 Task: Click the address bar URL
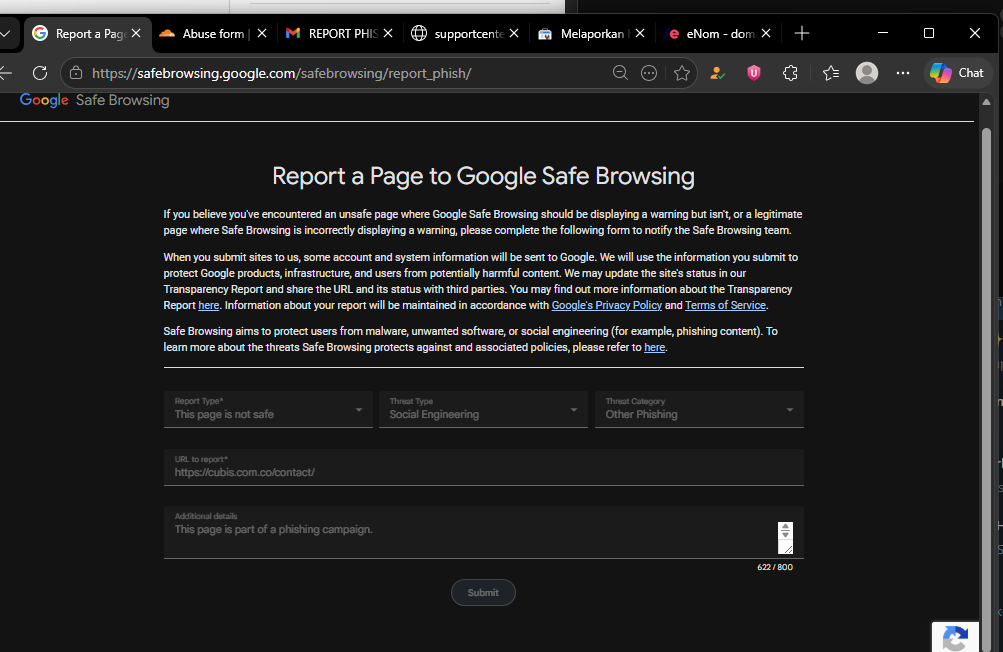[281, 73]
